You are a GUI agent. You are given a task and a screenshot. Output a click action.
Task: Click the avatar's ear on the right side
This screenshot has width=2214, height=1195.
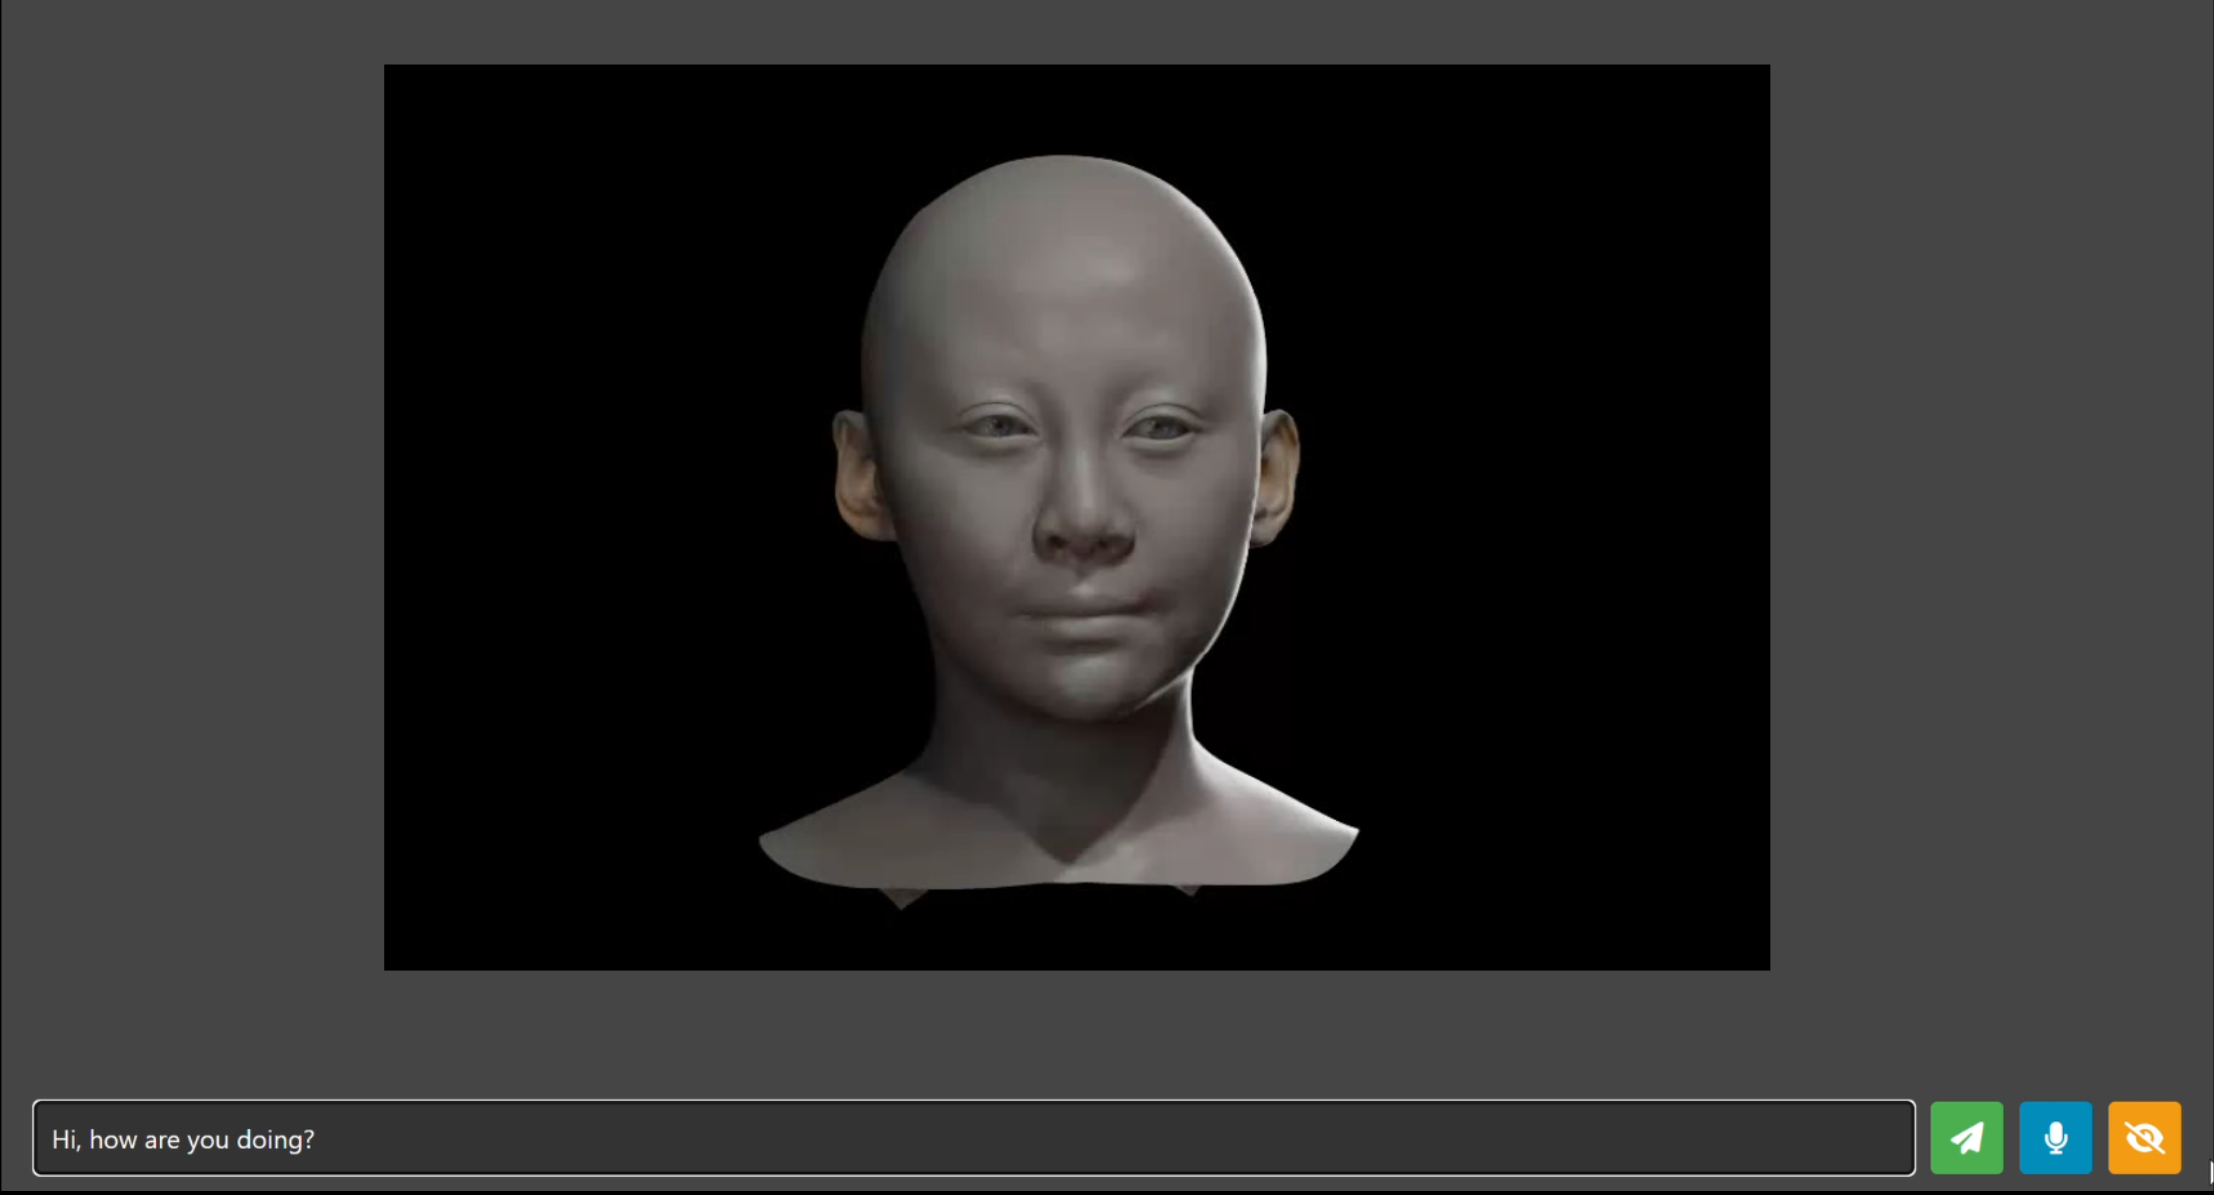tap(1279, 475)
